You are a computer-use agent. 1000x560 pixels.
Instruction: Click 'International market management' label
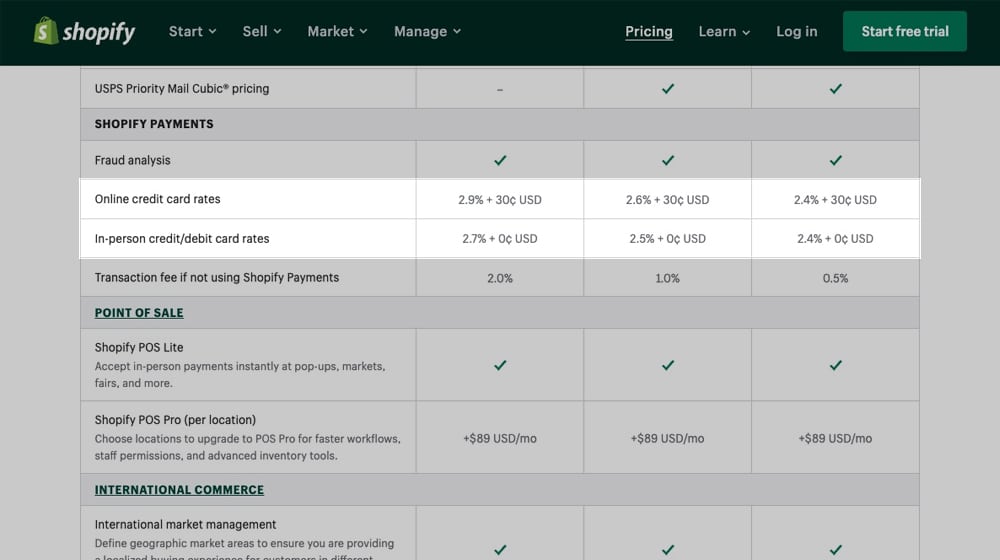tap(186, 524)
